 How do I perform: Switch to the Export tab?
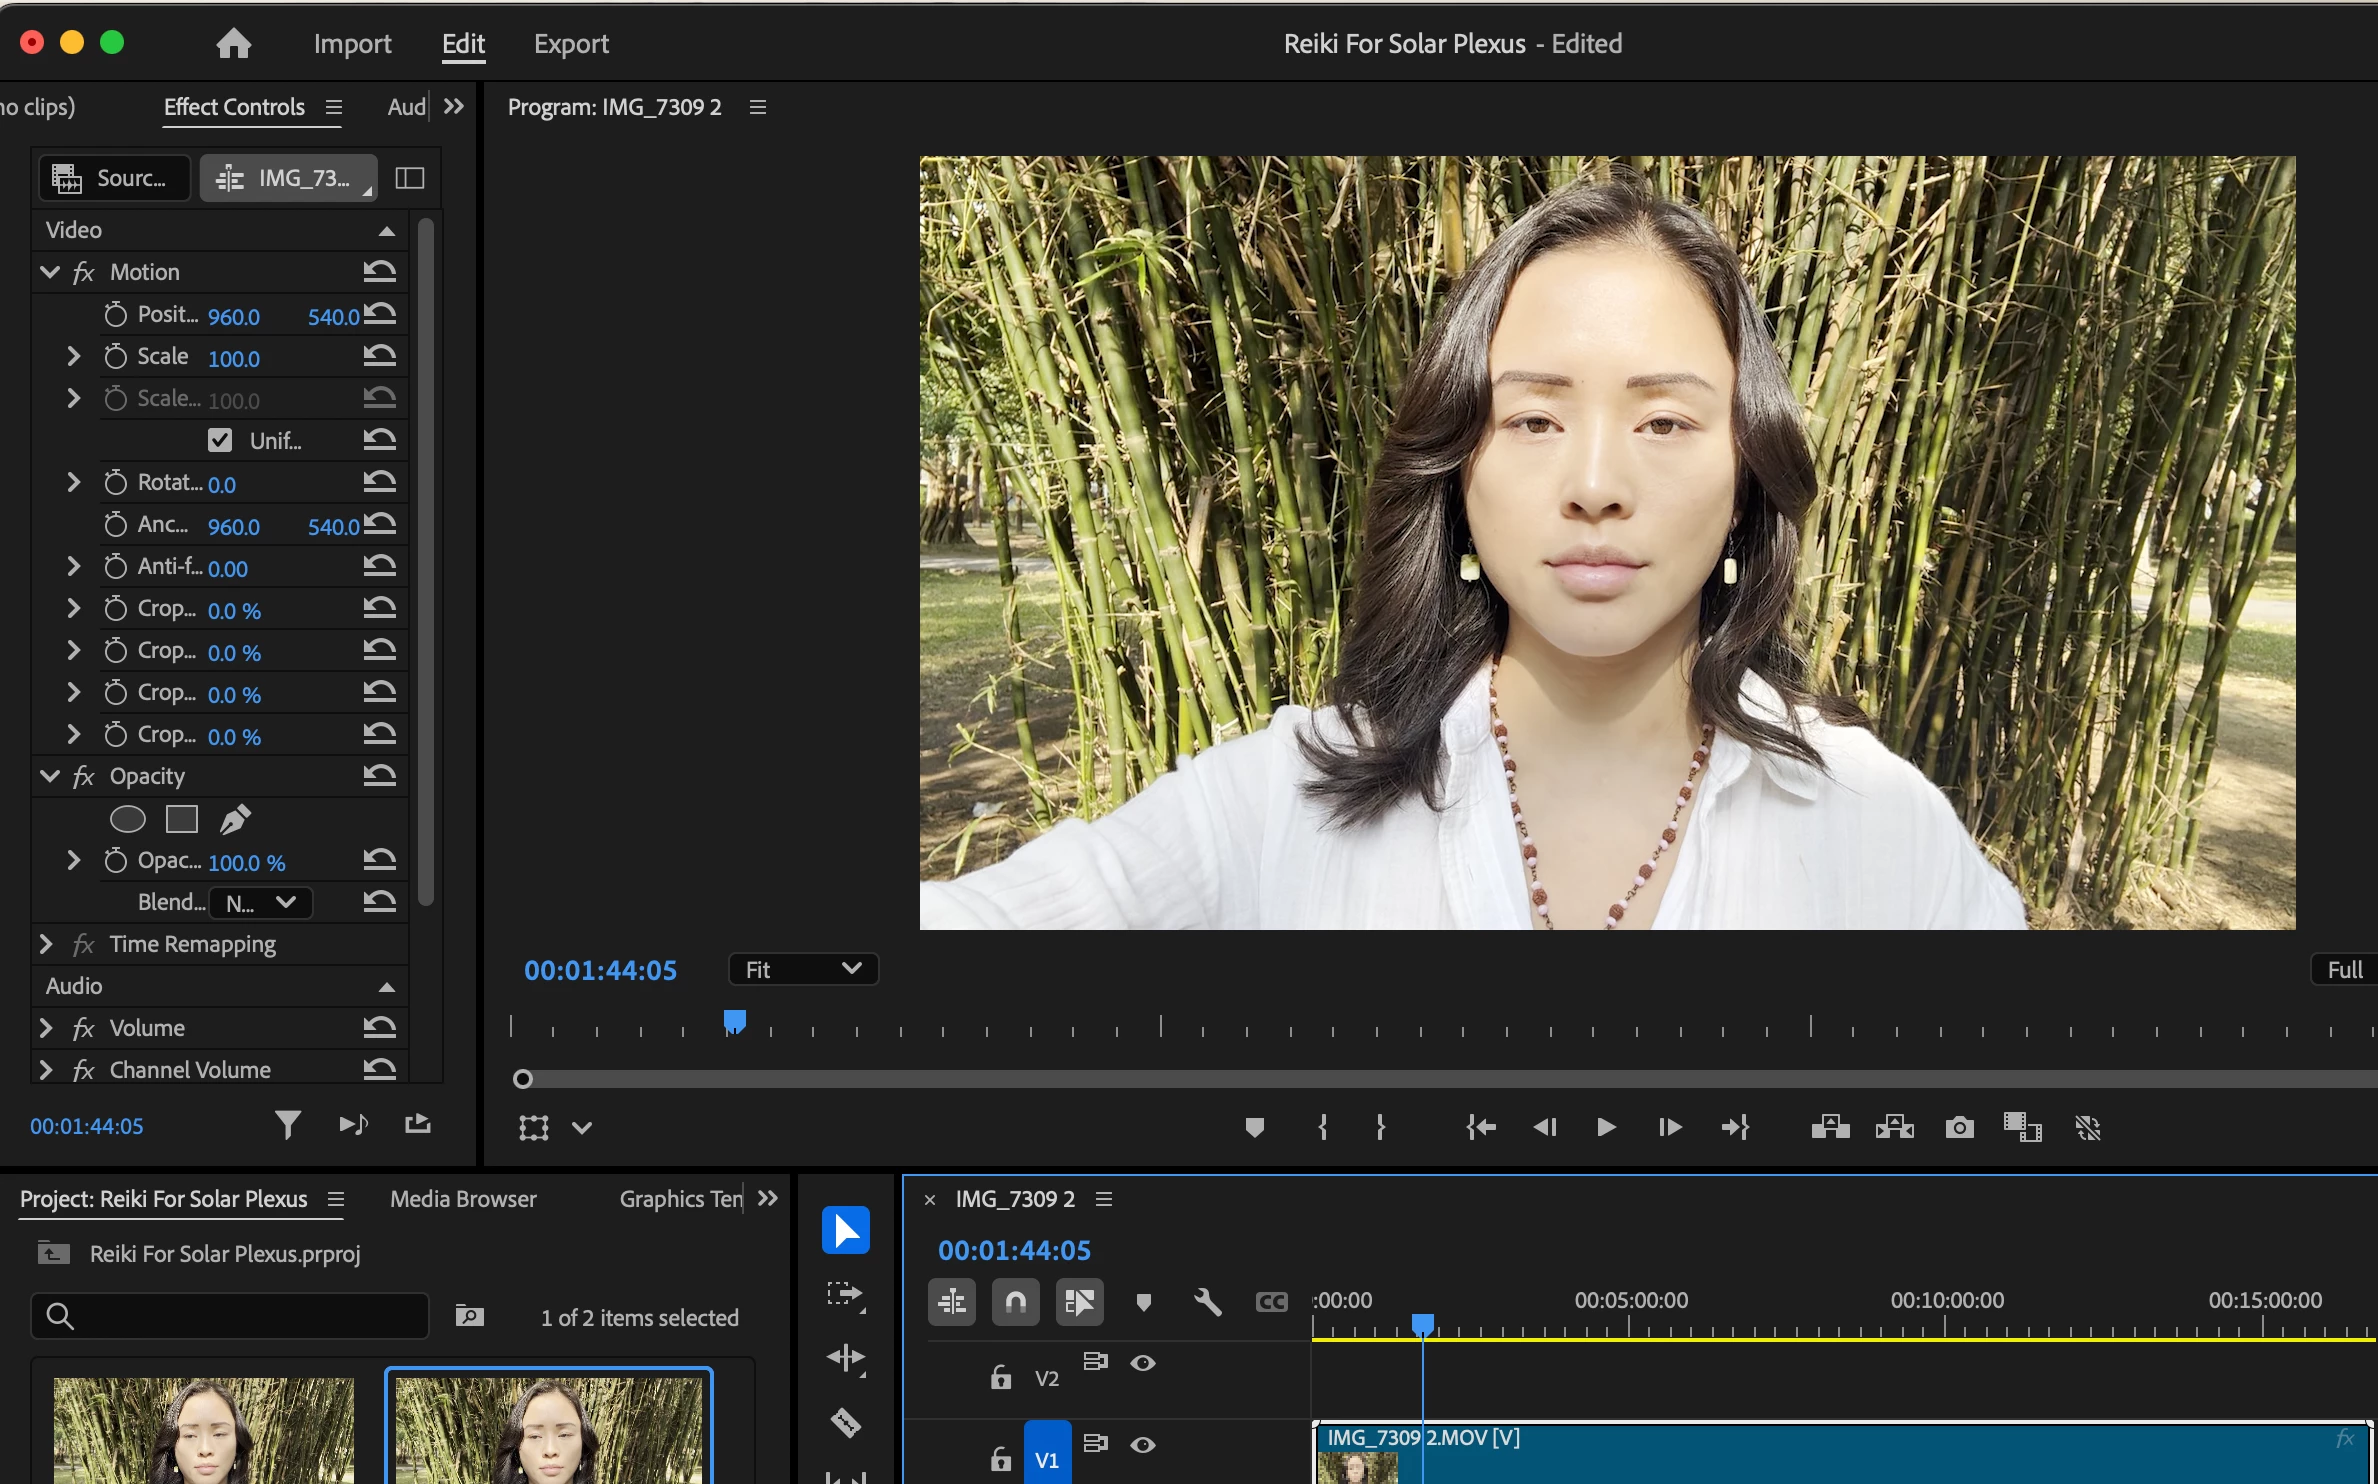pyautogui.click(x=570, y=44)
